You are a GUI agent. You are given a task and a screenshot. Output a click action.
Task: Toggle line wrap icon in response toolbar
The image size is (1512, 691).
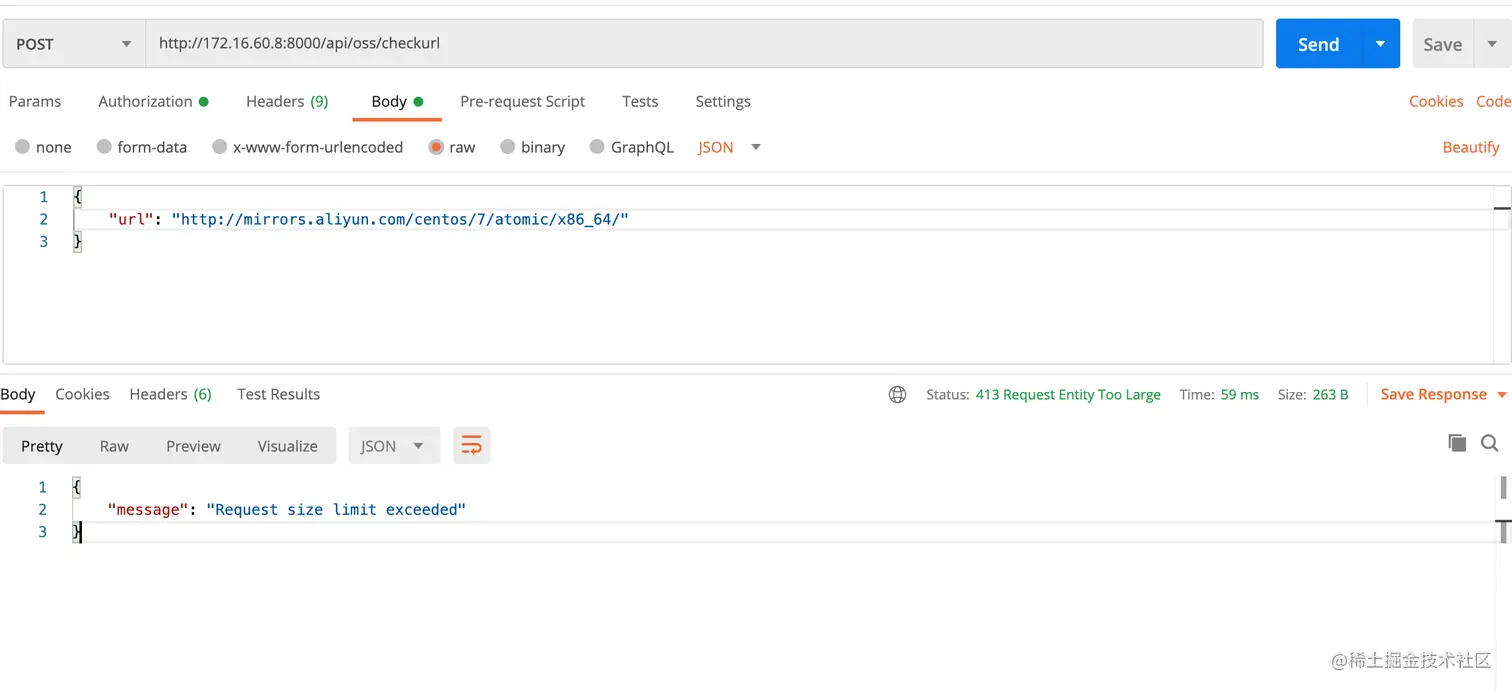click(471, 446)
